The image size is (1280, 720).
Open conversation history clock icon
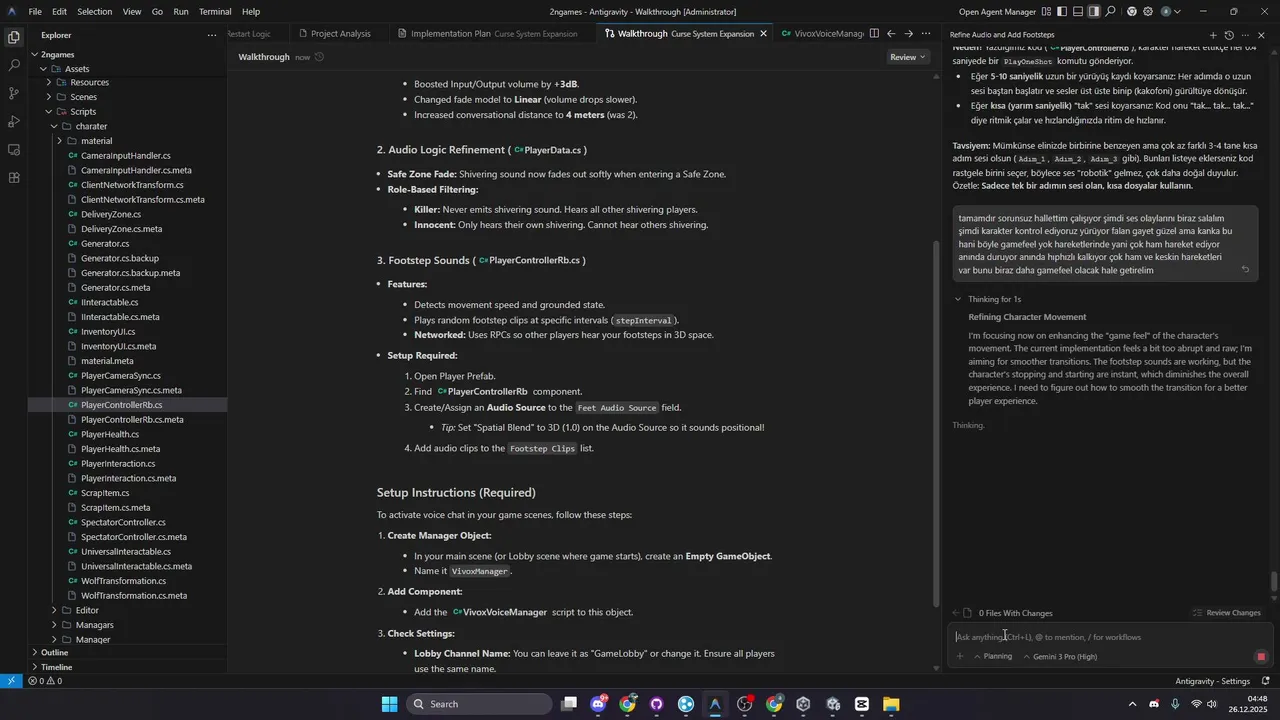[1229, 35]
